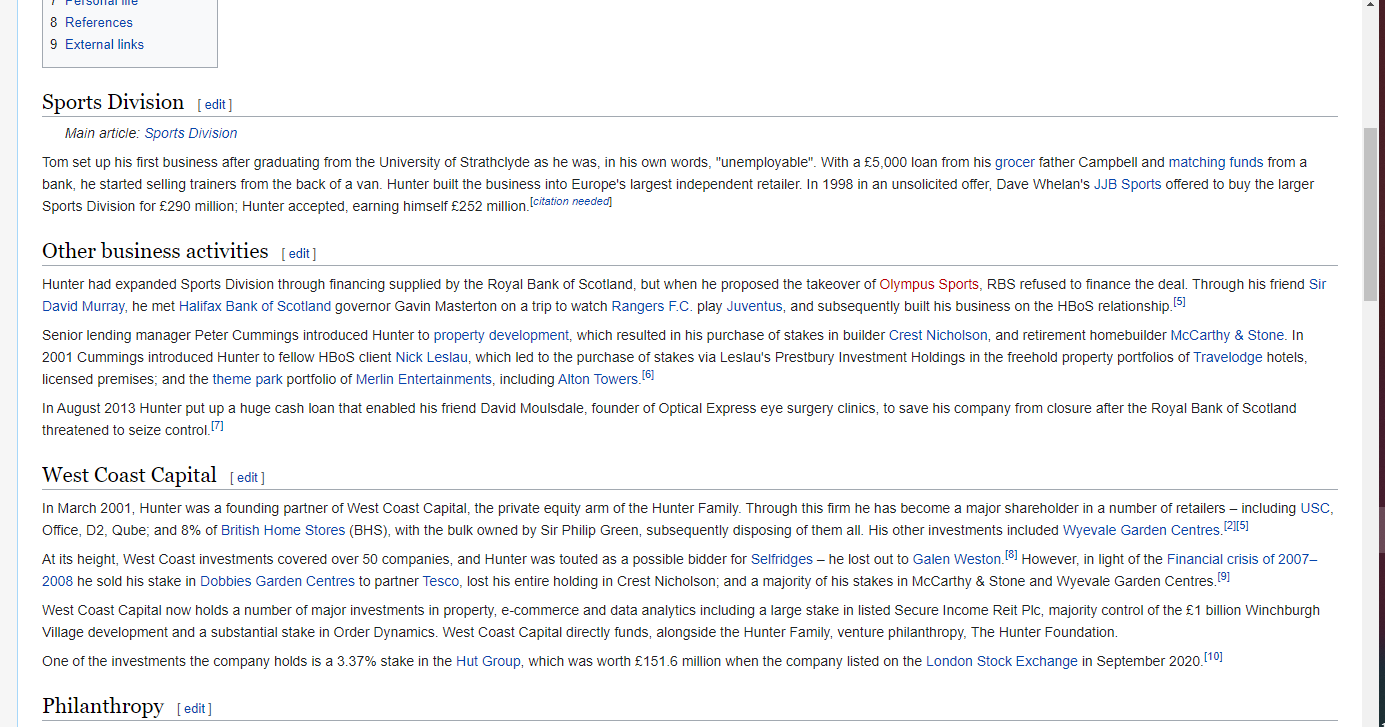Visit the Merlin Entertainments article

[424, 379]
